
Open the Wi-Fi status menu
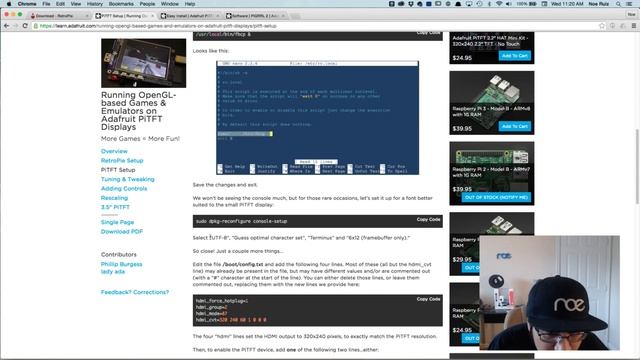pyautogui.click(x=499, y=4)
